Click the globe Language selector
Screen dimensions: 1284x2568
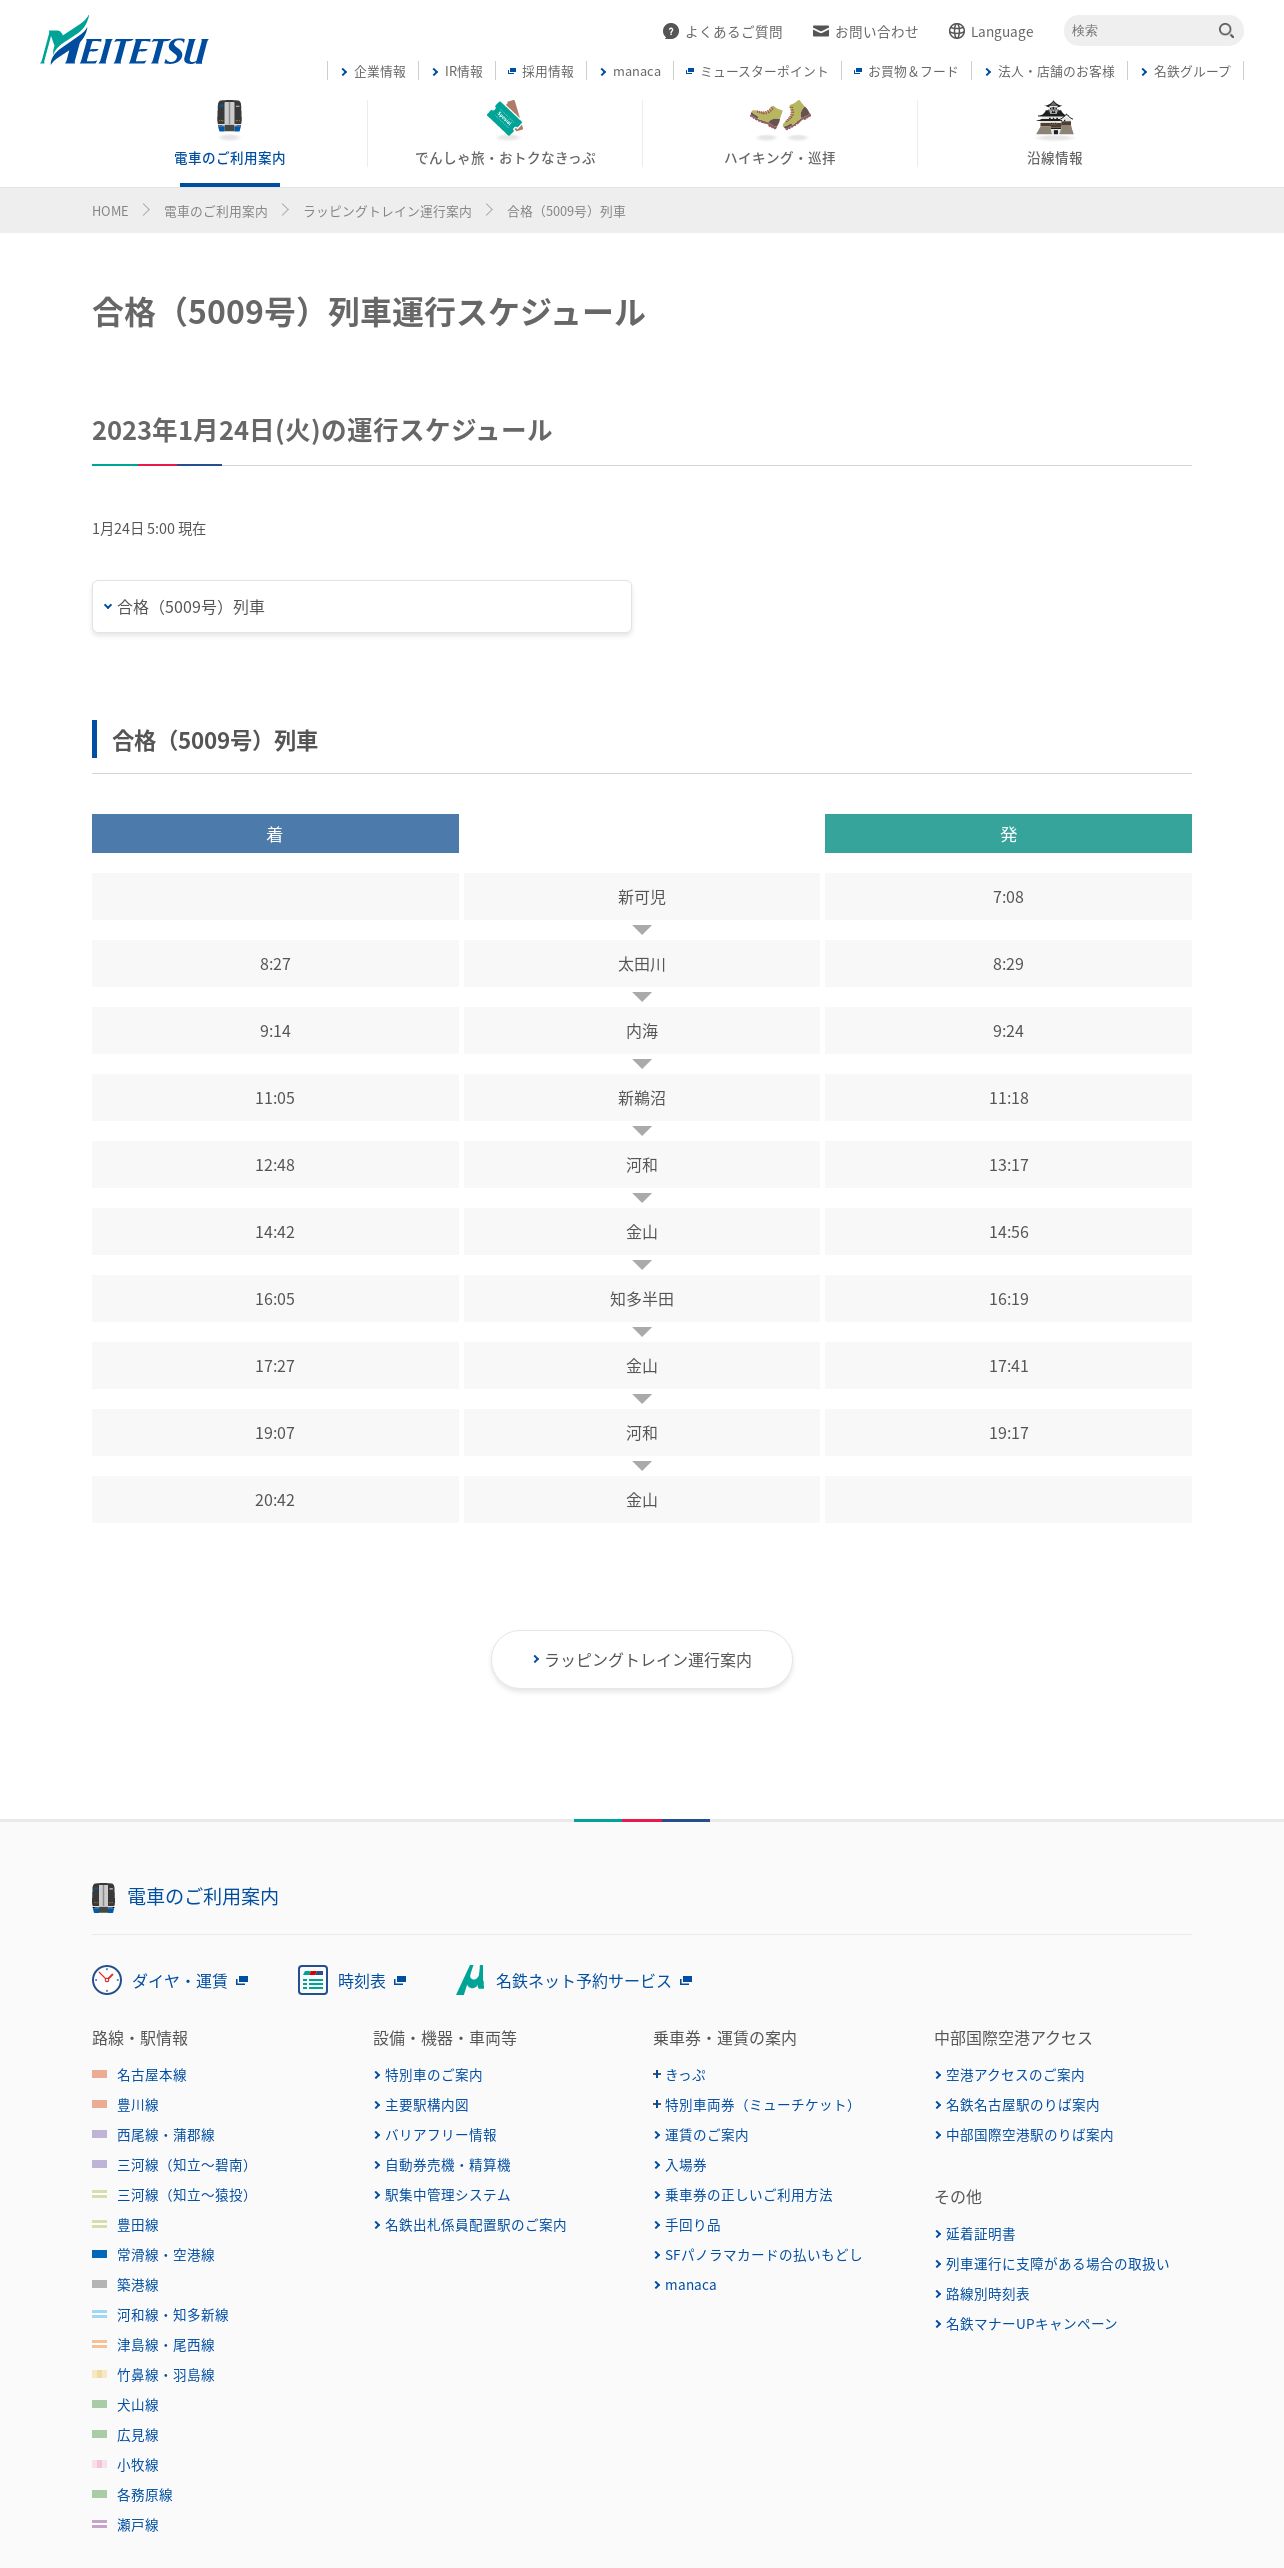click(991, 31)
